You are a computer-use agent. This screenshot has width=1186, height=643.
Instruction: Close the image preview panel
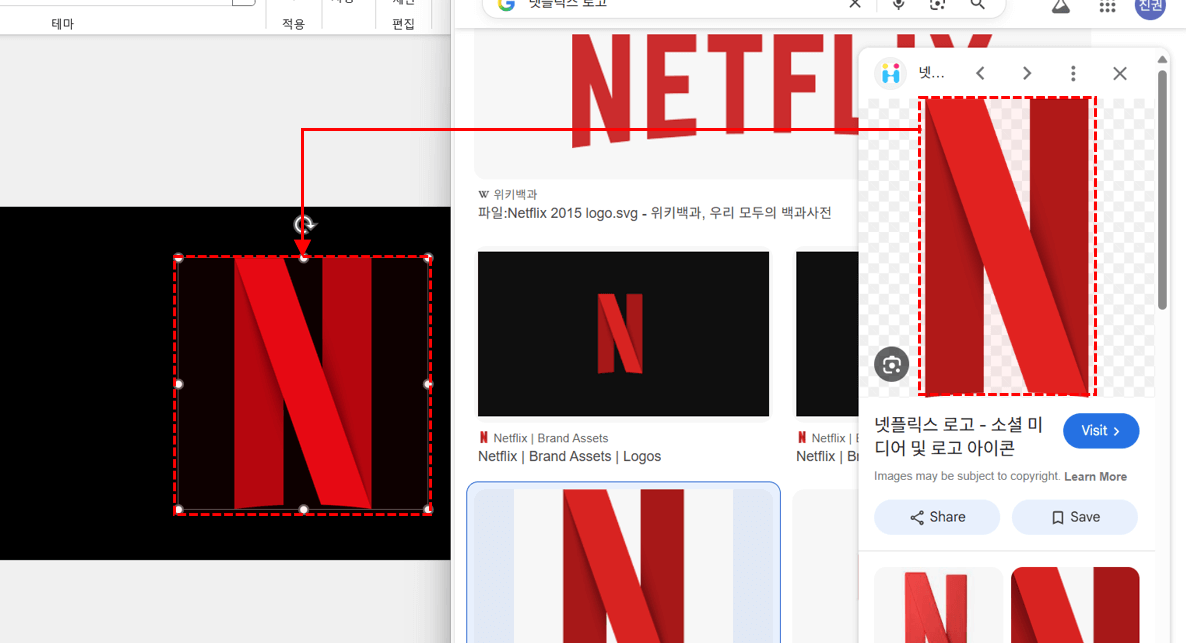(x=1120, y=73)
